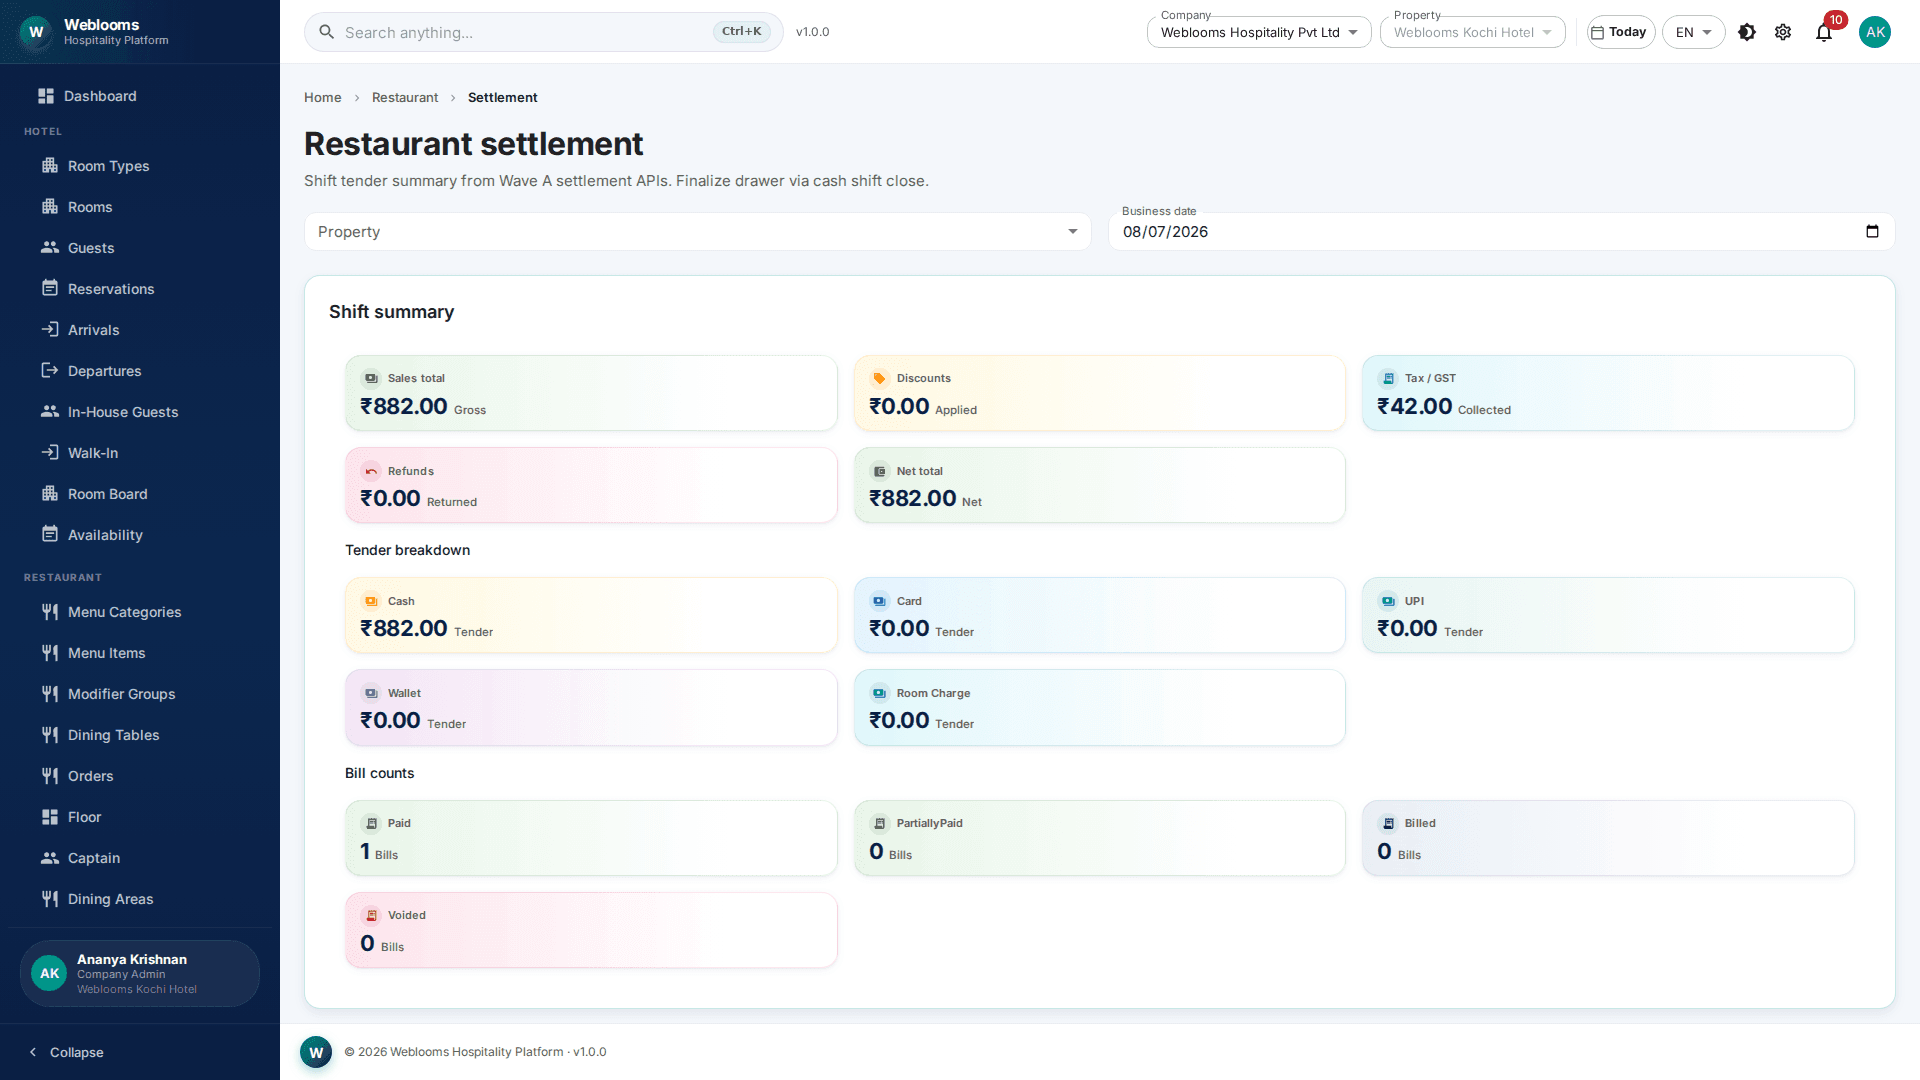Image resolution: width=1920 pixels, height=1080 pixels.
Task: Open Ananya Krishnan profile card
Action: pyautogui.click(x=140, y=973)
